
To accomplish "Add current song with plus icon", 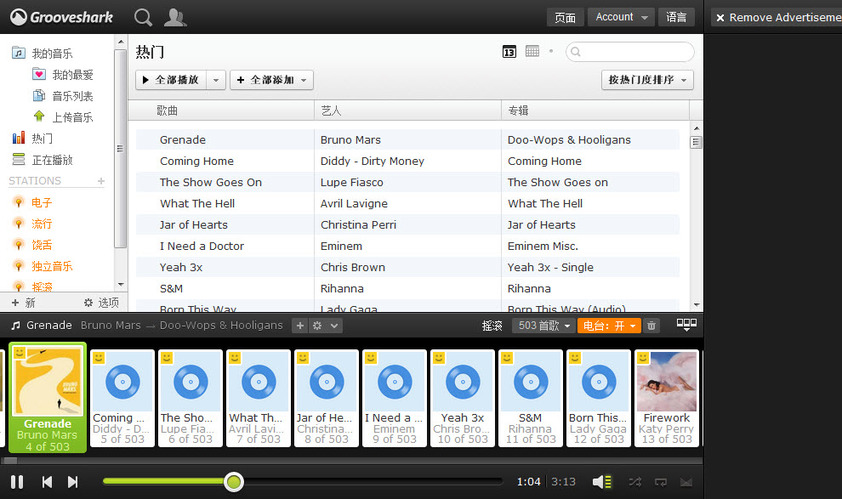I will (300, 326).
